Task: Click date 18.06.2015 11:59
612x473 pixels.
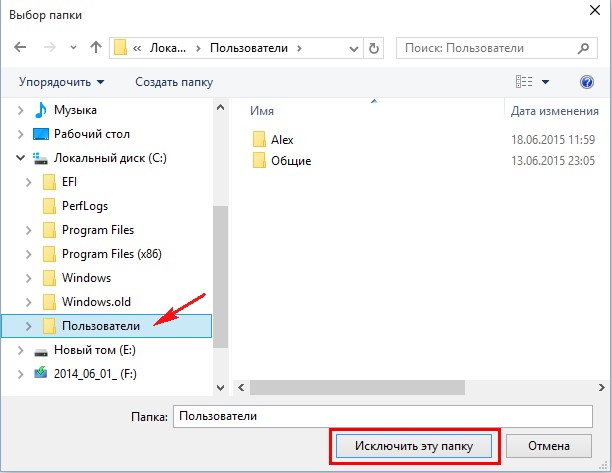Action: tap(553, 139)
